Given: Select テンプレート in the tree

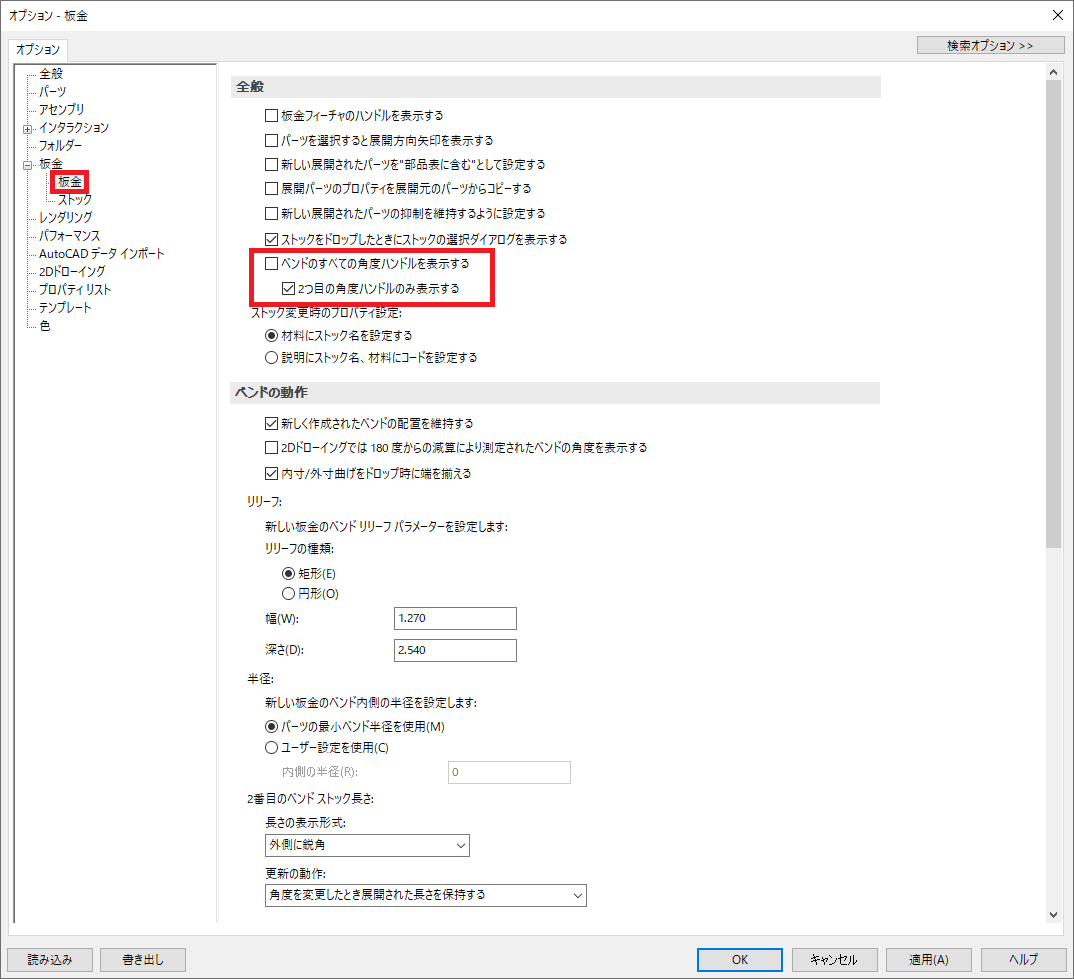Looking at the screenshot, I should [65, 307].
